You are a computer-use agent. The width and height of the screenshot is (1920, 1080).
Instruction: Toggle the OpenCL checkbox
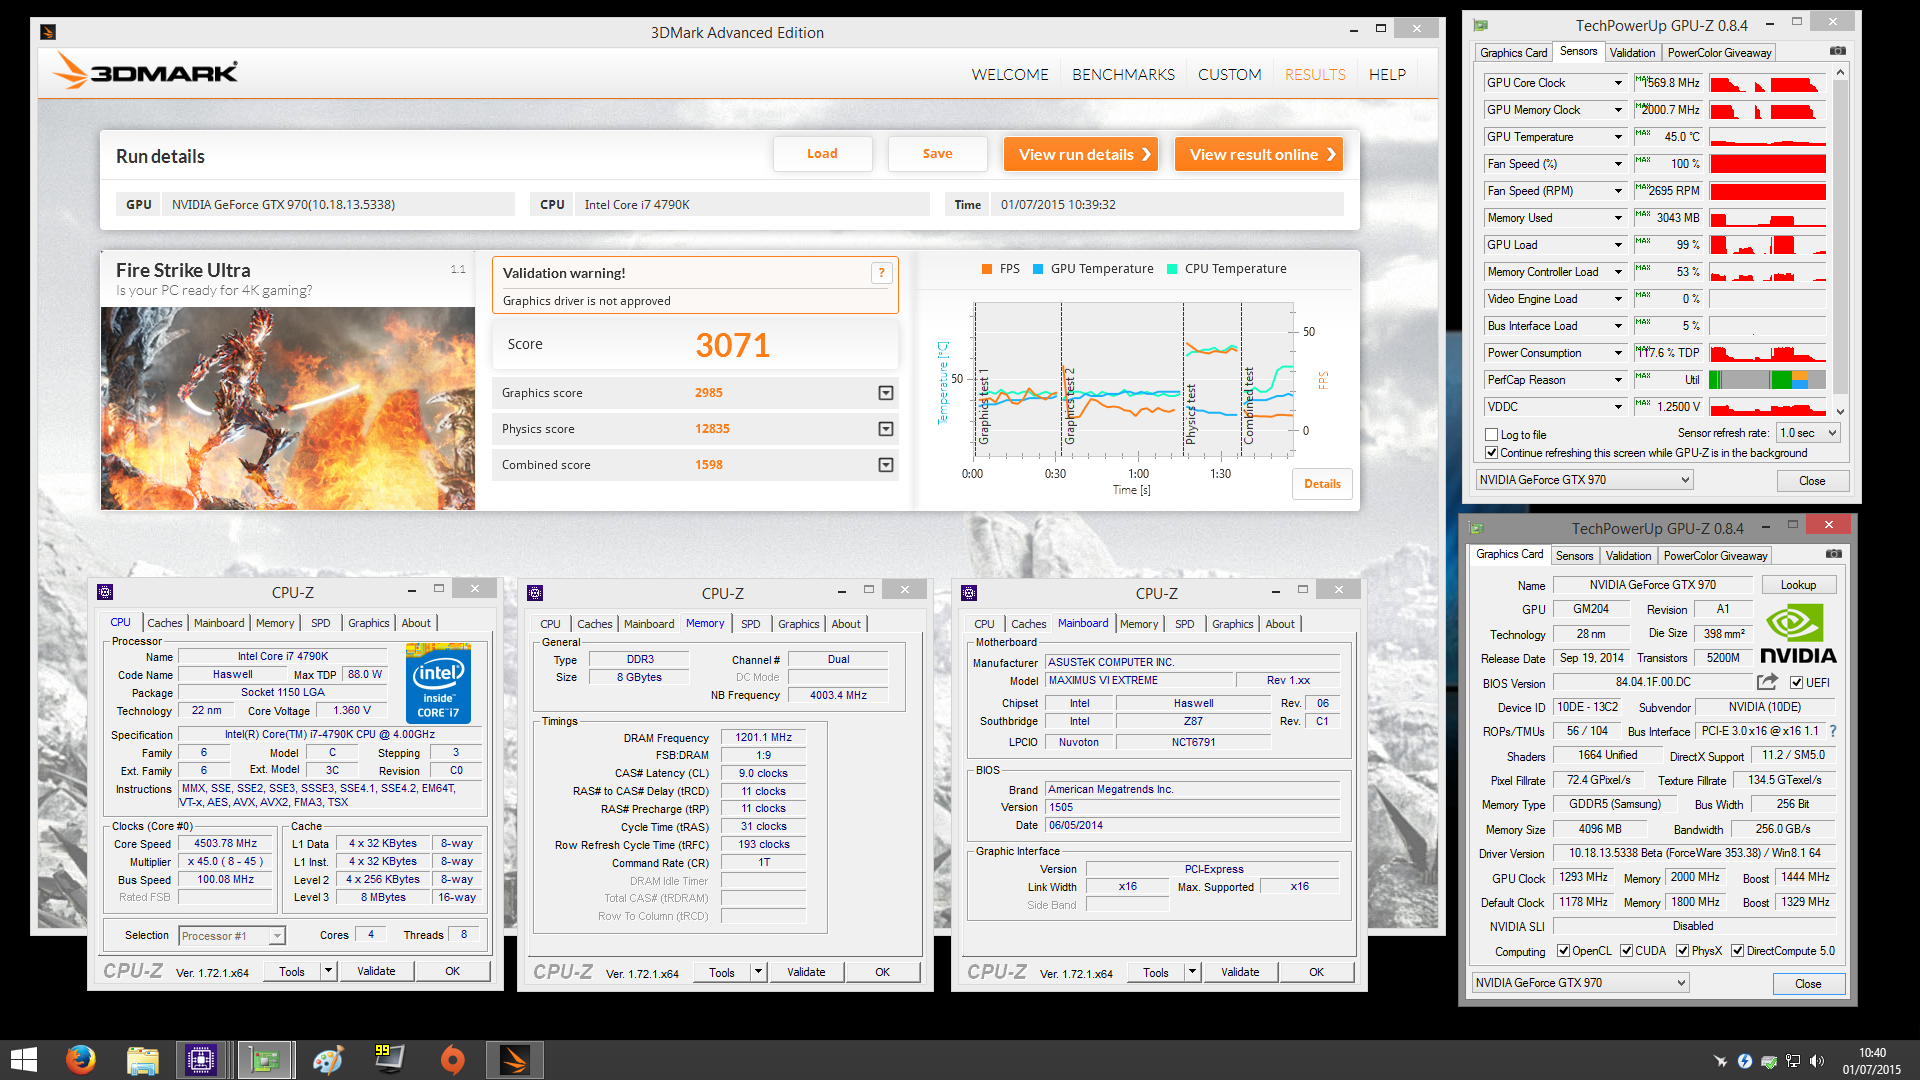1563,951
